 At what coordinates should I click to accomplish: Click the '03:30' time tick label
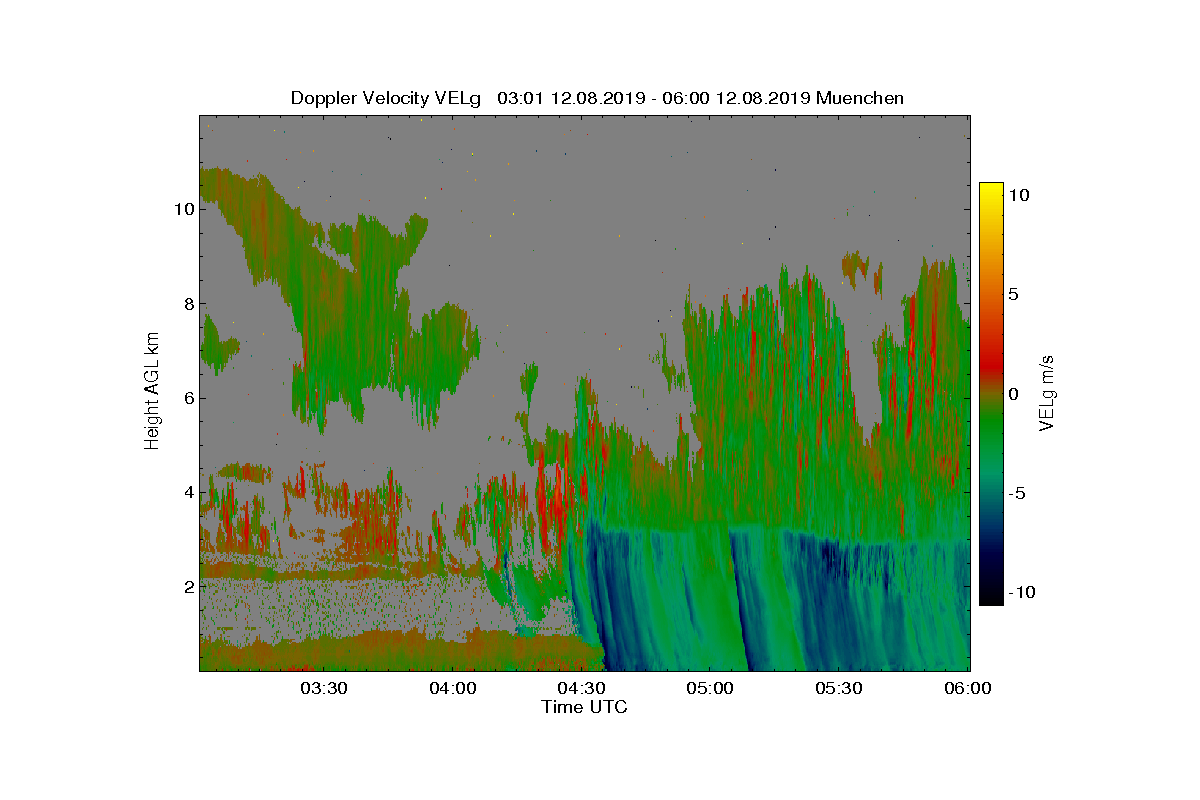[x=324, y=688]
